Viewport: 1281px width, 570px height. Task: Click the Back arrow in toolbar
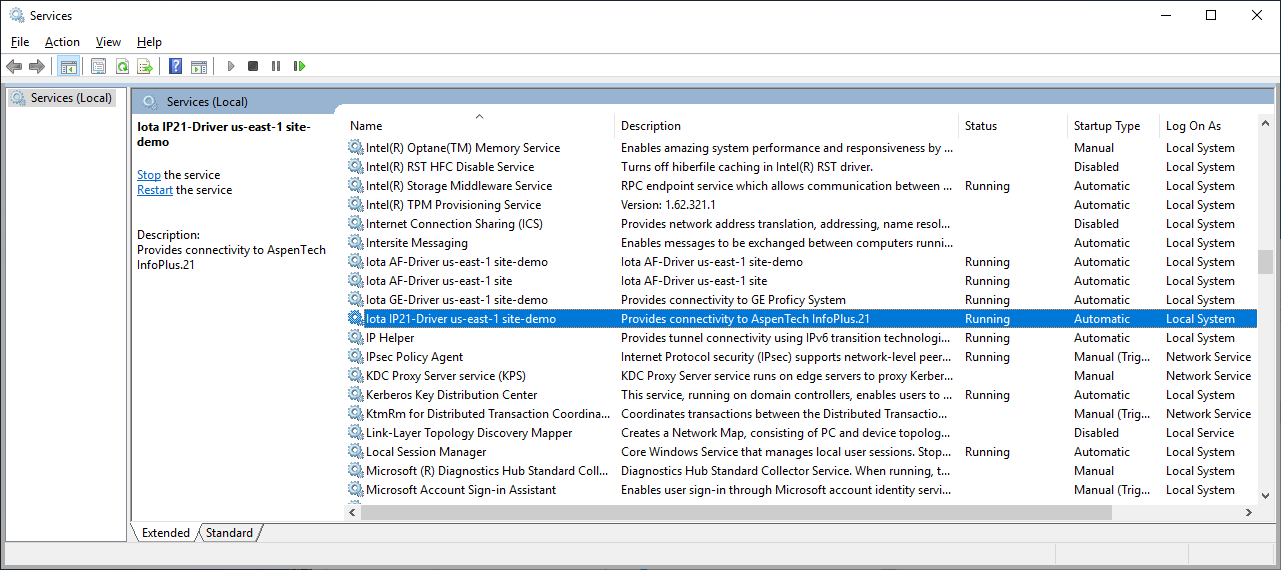pos(14,66)
